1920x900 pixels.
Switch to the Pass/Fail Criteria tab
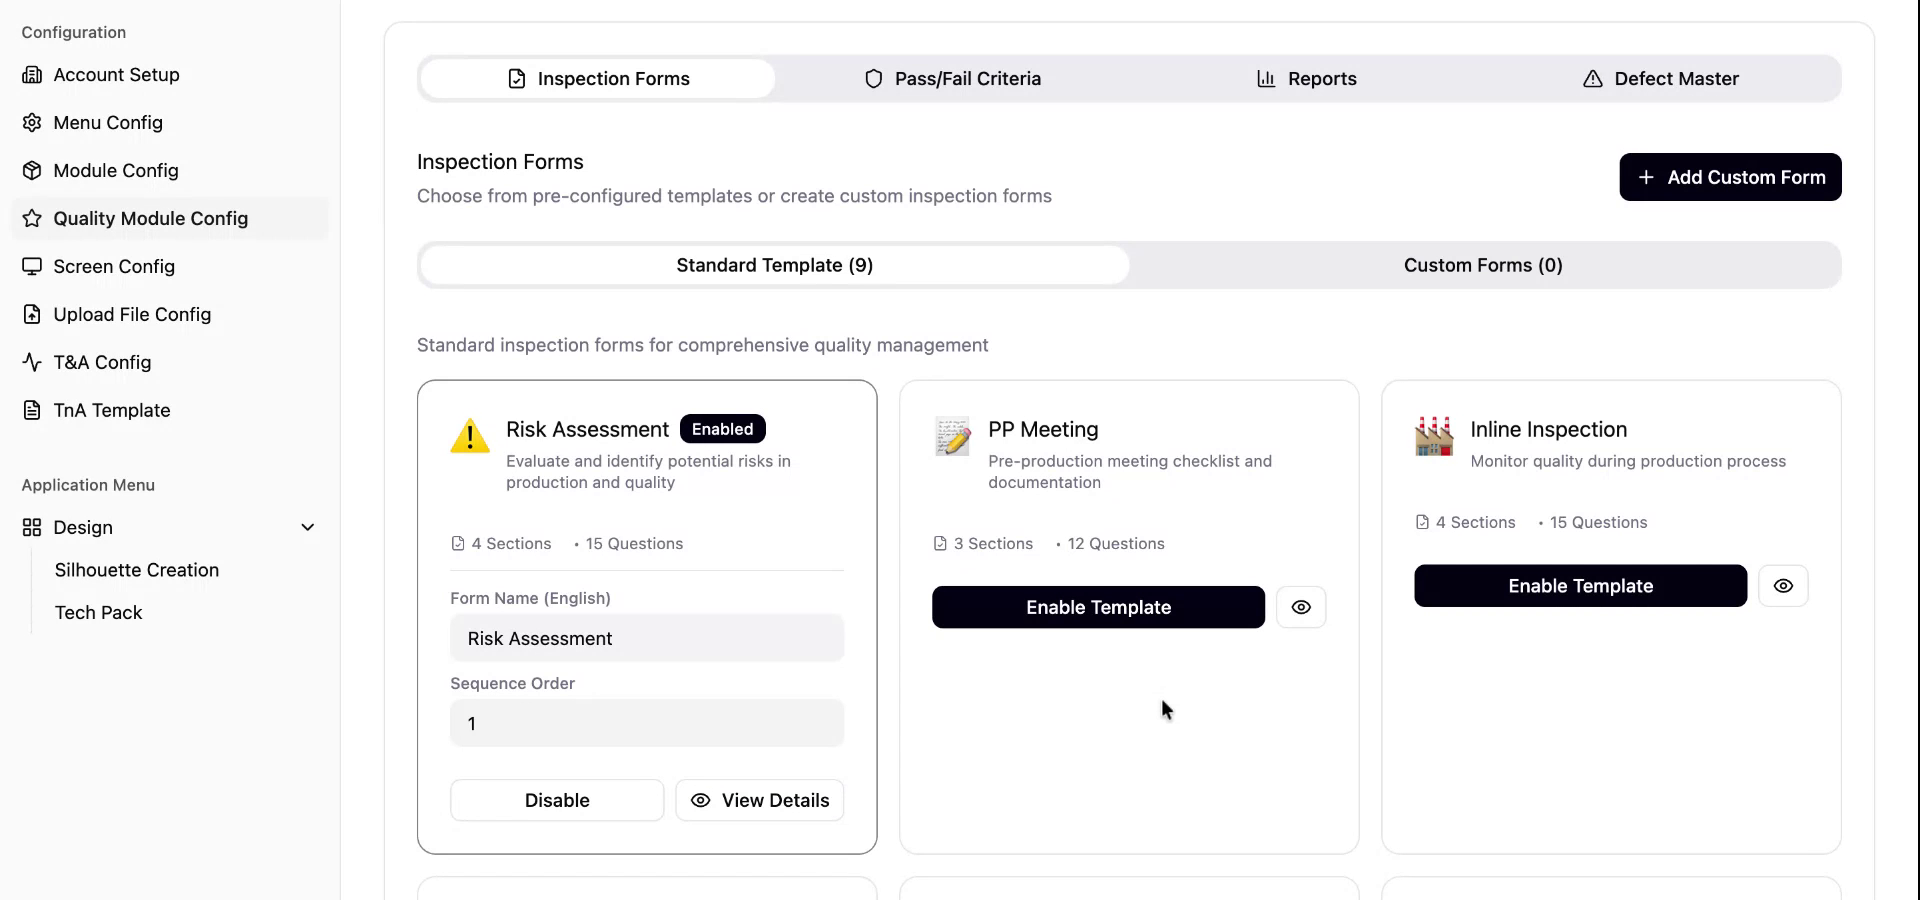coord(952,79)
